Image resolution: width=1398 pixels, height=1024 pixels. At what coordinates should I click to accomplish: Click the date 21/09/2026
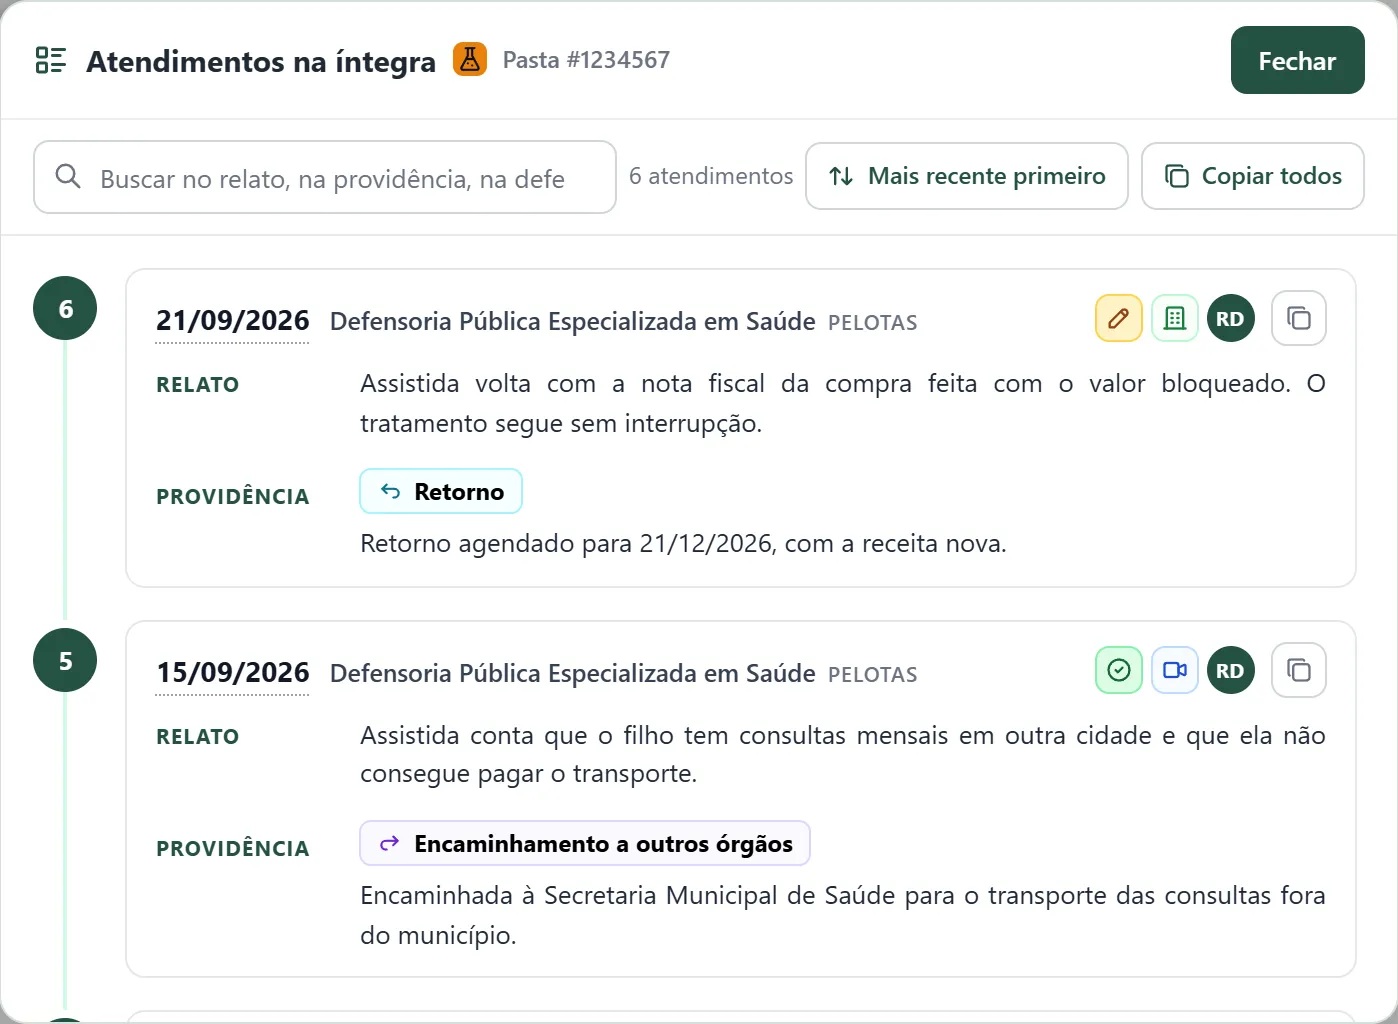[x=232, y=321]
